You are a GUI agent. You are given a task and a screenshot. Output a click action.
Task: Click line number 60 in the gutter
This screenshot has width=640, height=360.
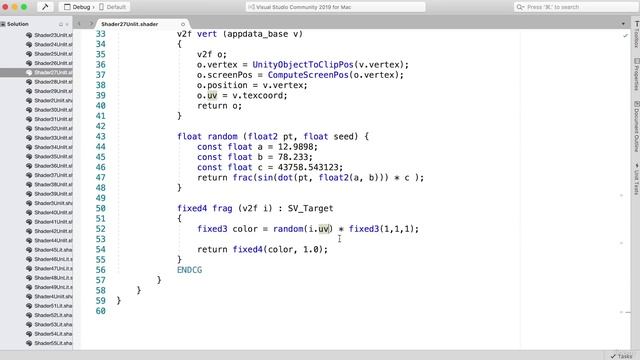(101, 311)
